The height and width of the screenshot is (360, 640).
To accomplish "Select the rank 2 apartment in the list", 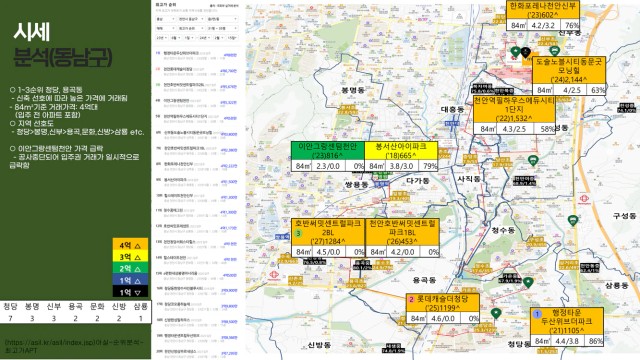I will pyautogui.click(x=196, y=71).
